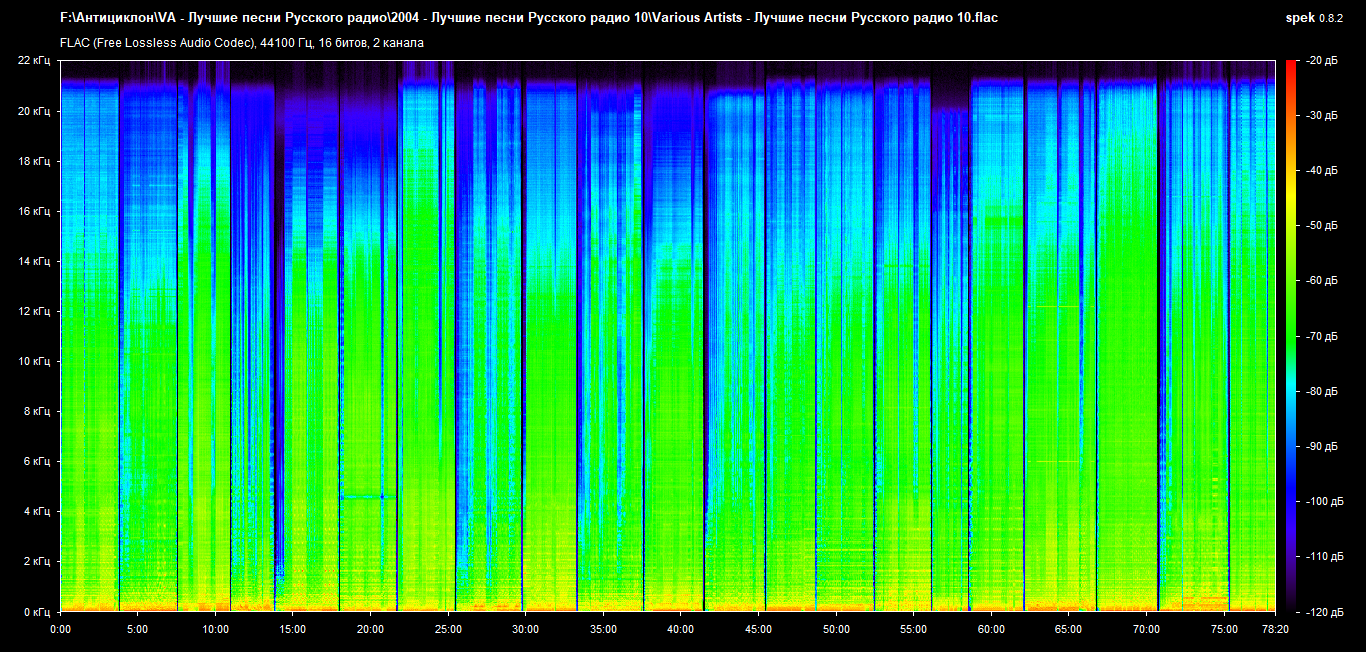The image size is (1366, 652).
Task: Click the 70:00 time label
Action: pyautogui.click(x=1146, y=629)
